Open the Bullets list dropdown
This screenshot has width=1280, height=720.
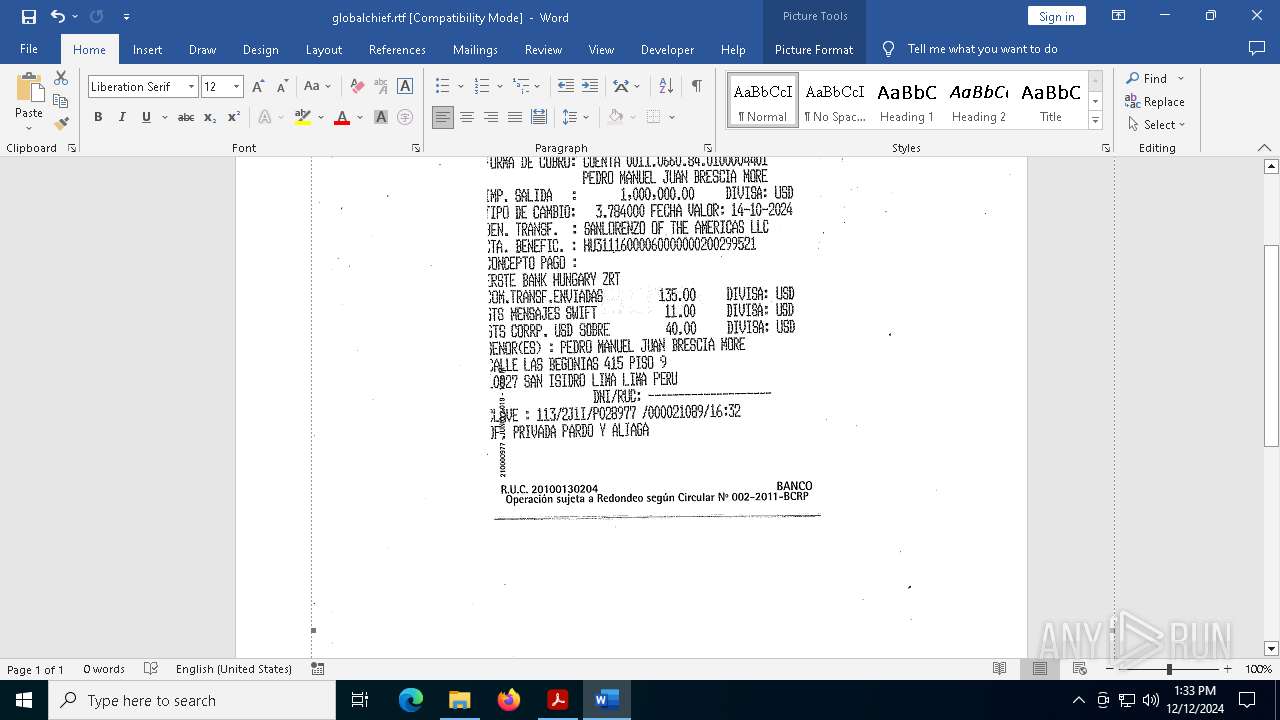[460, 87]
